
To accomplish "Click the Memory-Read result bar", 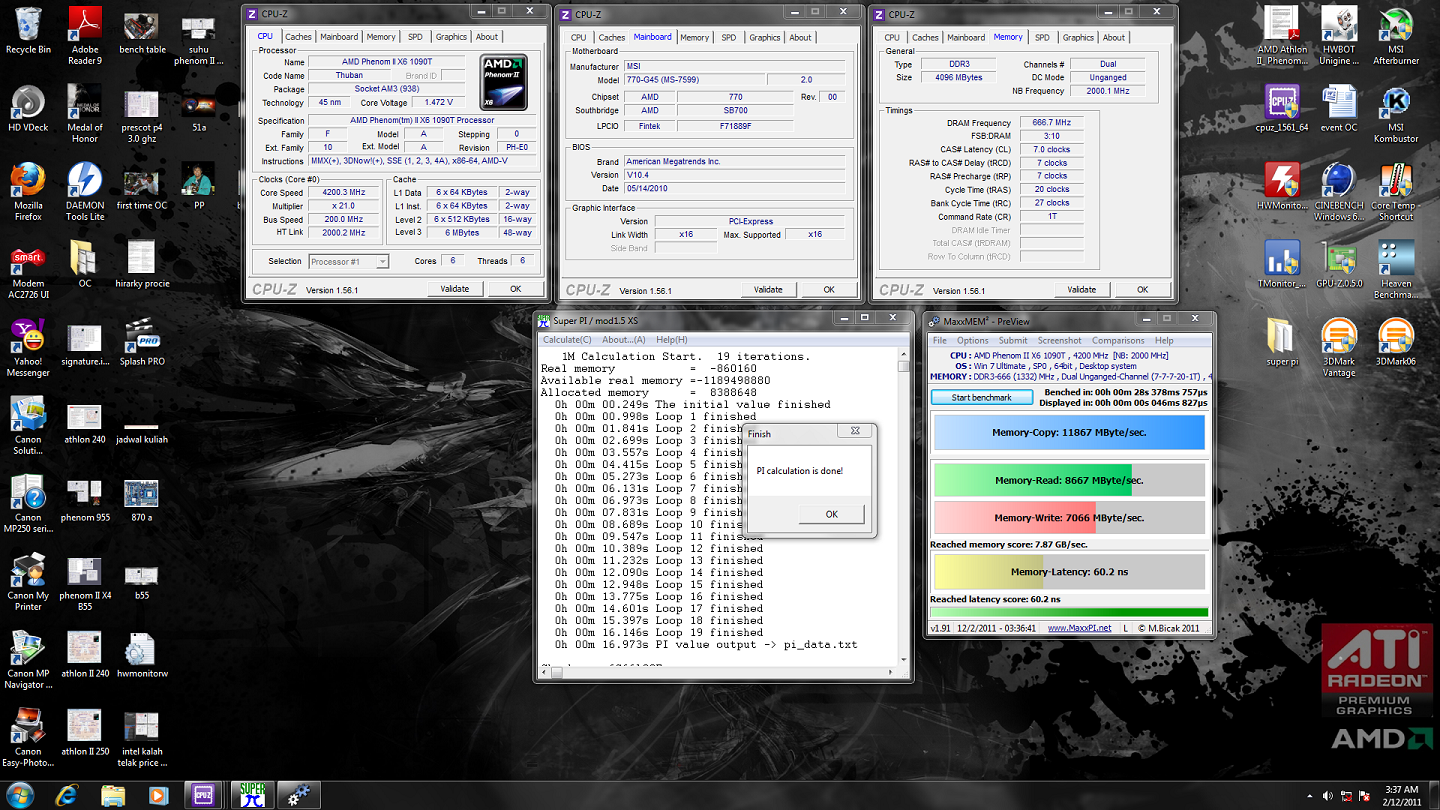I will [x=1068, y=480].
